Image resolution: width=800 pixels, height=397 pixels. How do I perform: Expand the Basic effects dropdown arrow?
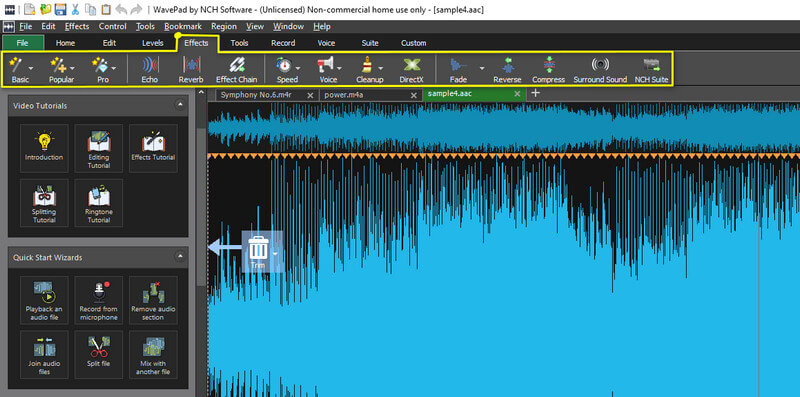click(32, 68)
